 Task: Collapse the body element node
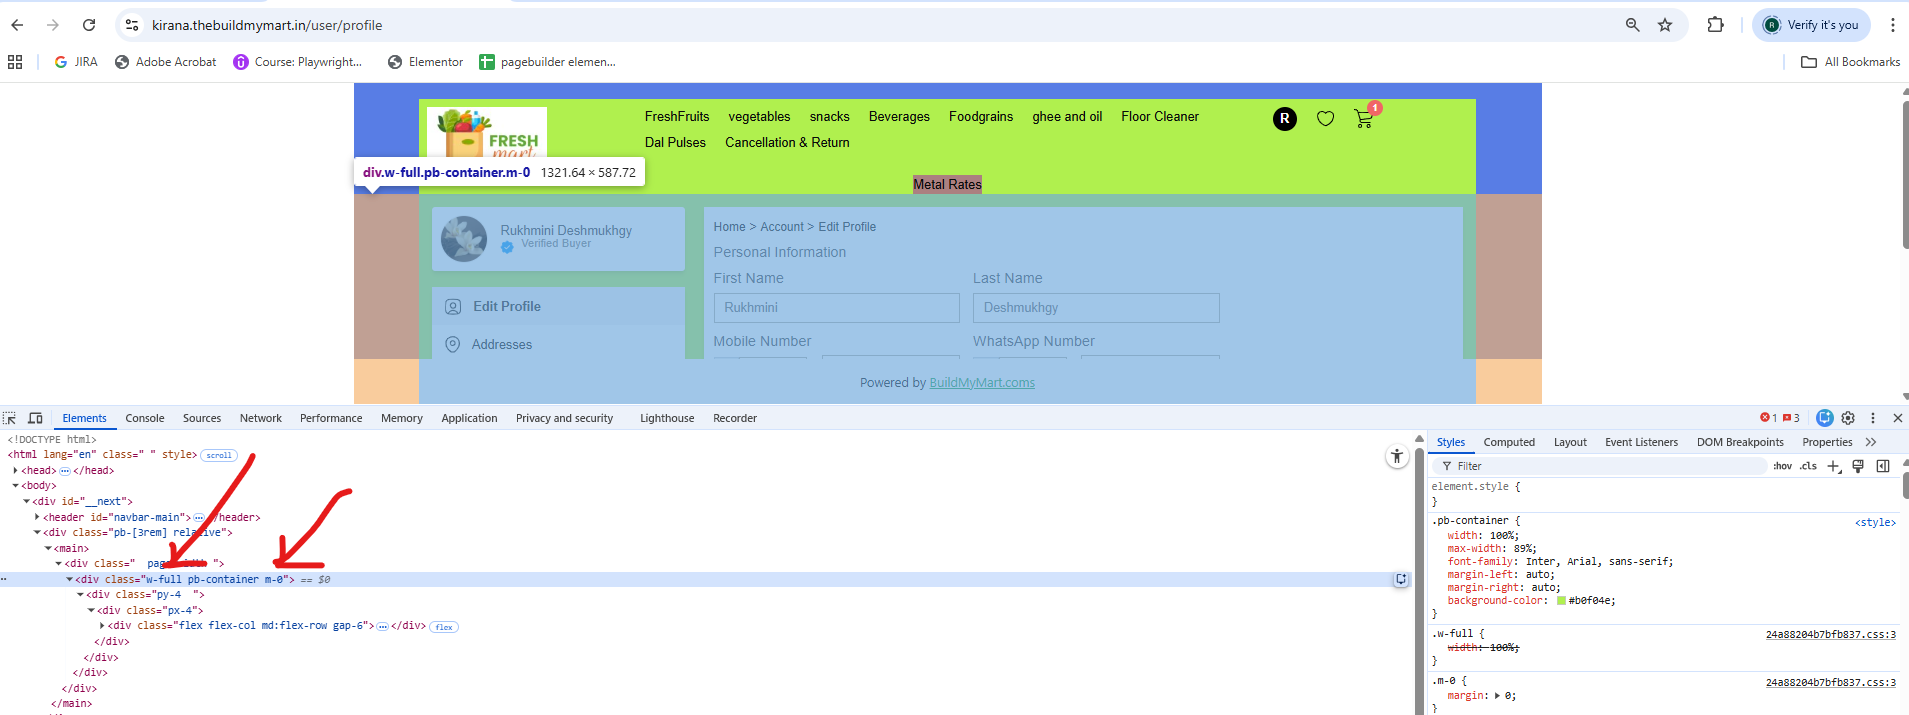click(x=15, y=486)
